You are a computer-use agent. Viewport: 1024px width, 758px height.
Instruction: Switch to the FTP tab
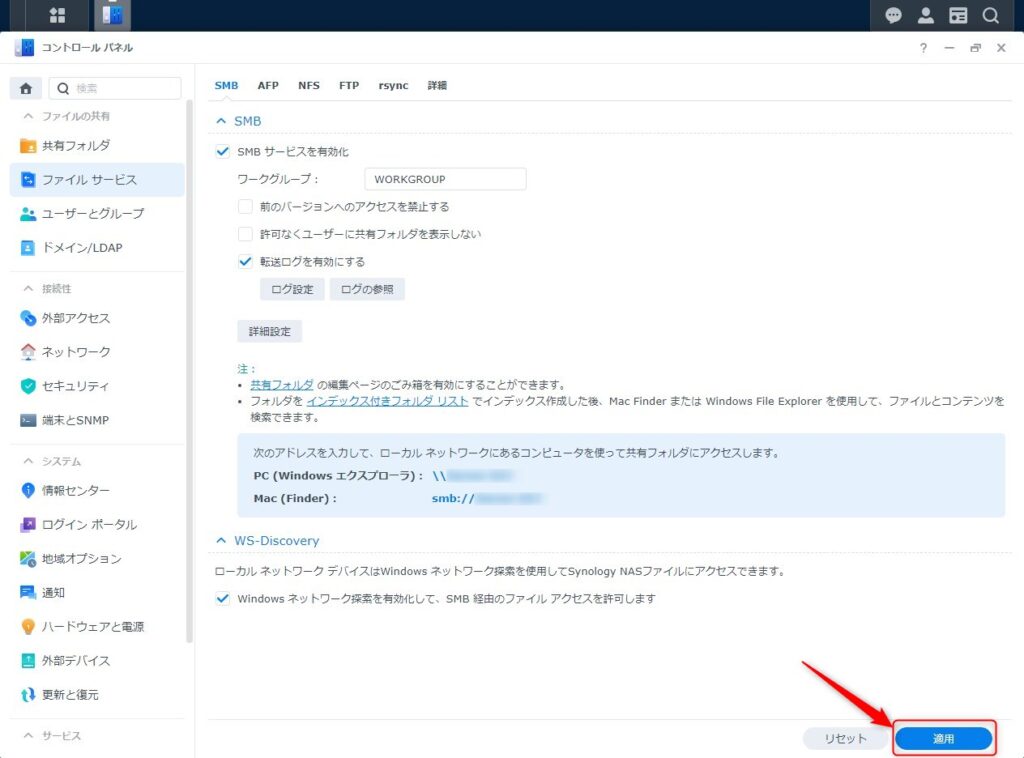click(x=349, y=86)
